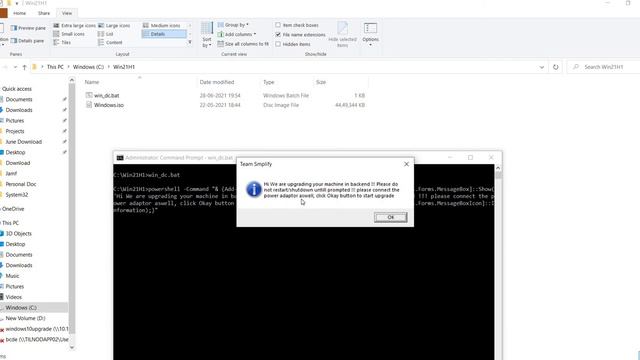Image resolution: width=640 pixels, height=360 pixels.
Task: Select the Windows.iso file
Action: click(x=109, y=105)
